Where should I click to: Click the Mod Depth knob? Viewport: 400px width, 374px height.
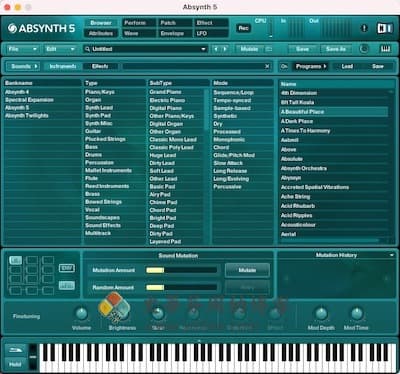point(321,313)
